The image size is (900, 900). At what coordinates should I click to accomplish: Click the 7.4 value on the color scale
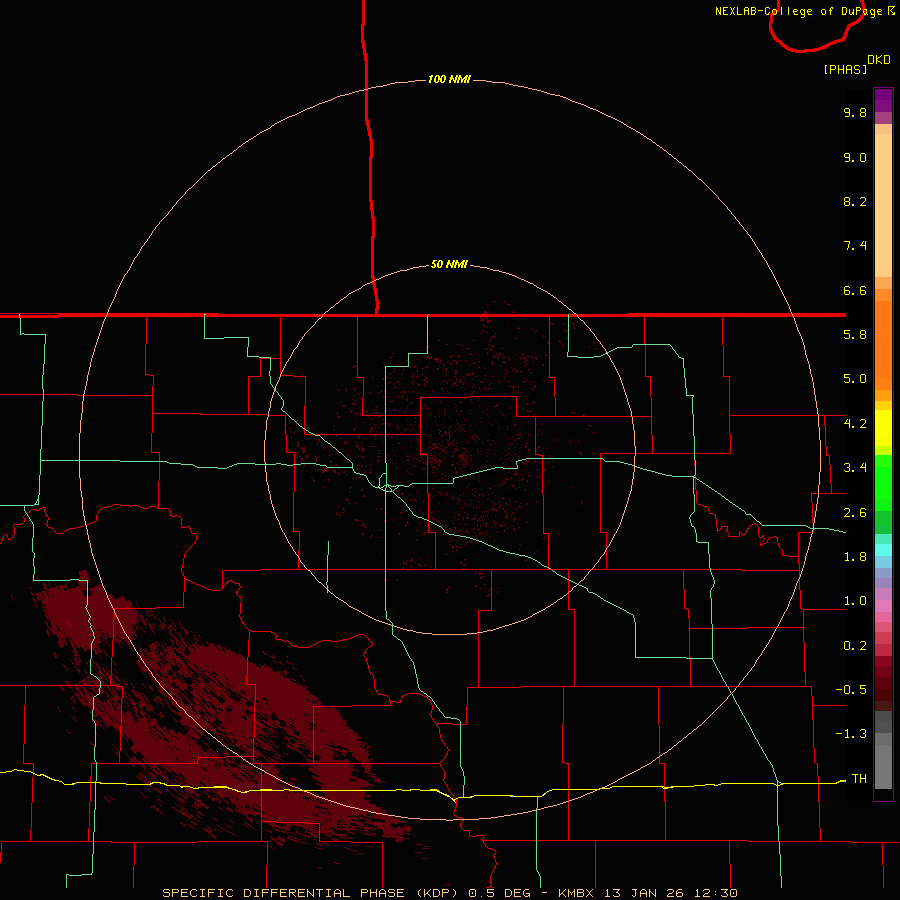(x=855, y=246)
